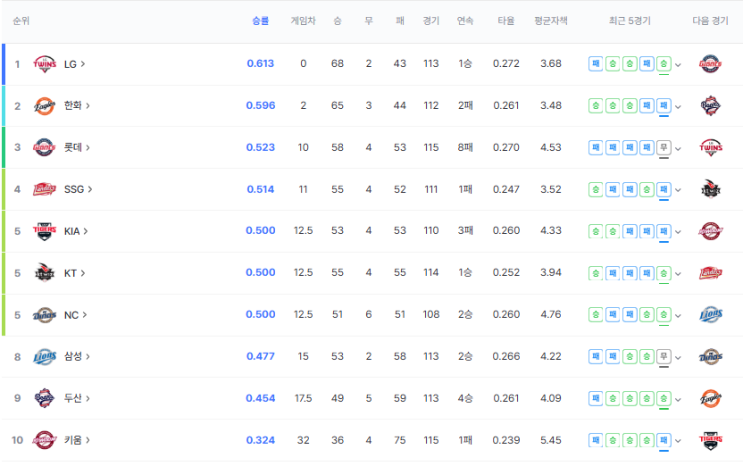
Task: Expand 키움 recent games dropdown arrow
Action: point(678,441)
